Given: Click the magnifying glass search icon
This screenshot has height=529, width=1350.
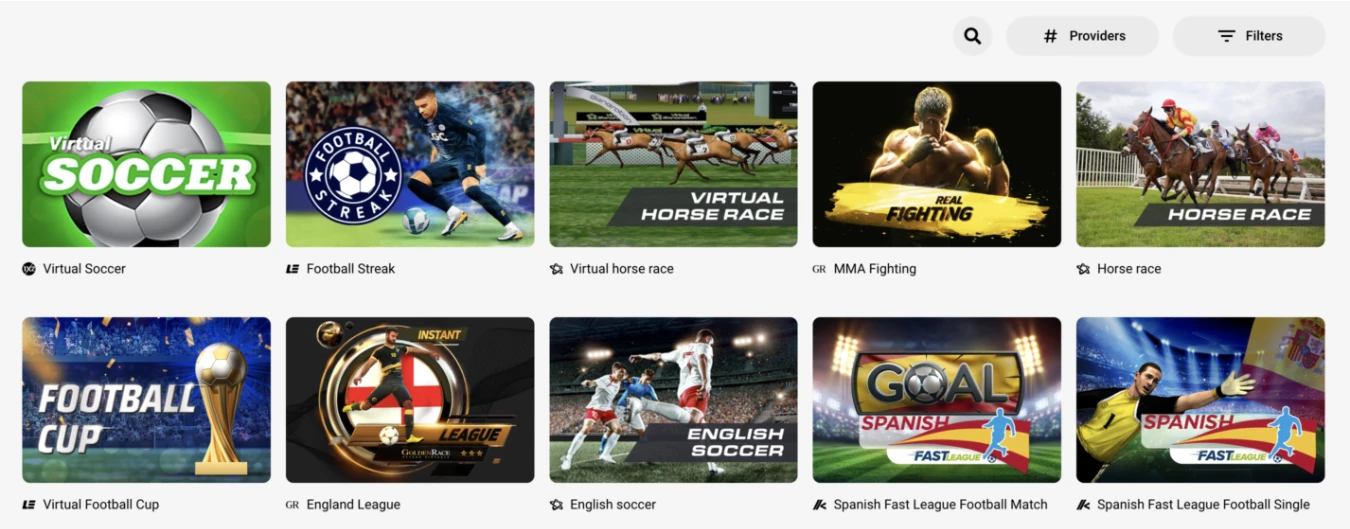Looking at the screenshot, I should 972,36.
